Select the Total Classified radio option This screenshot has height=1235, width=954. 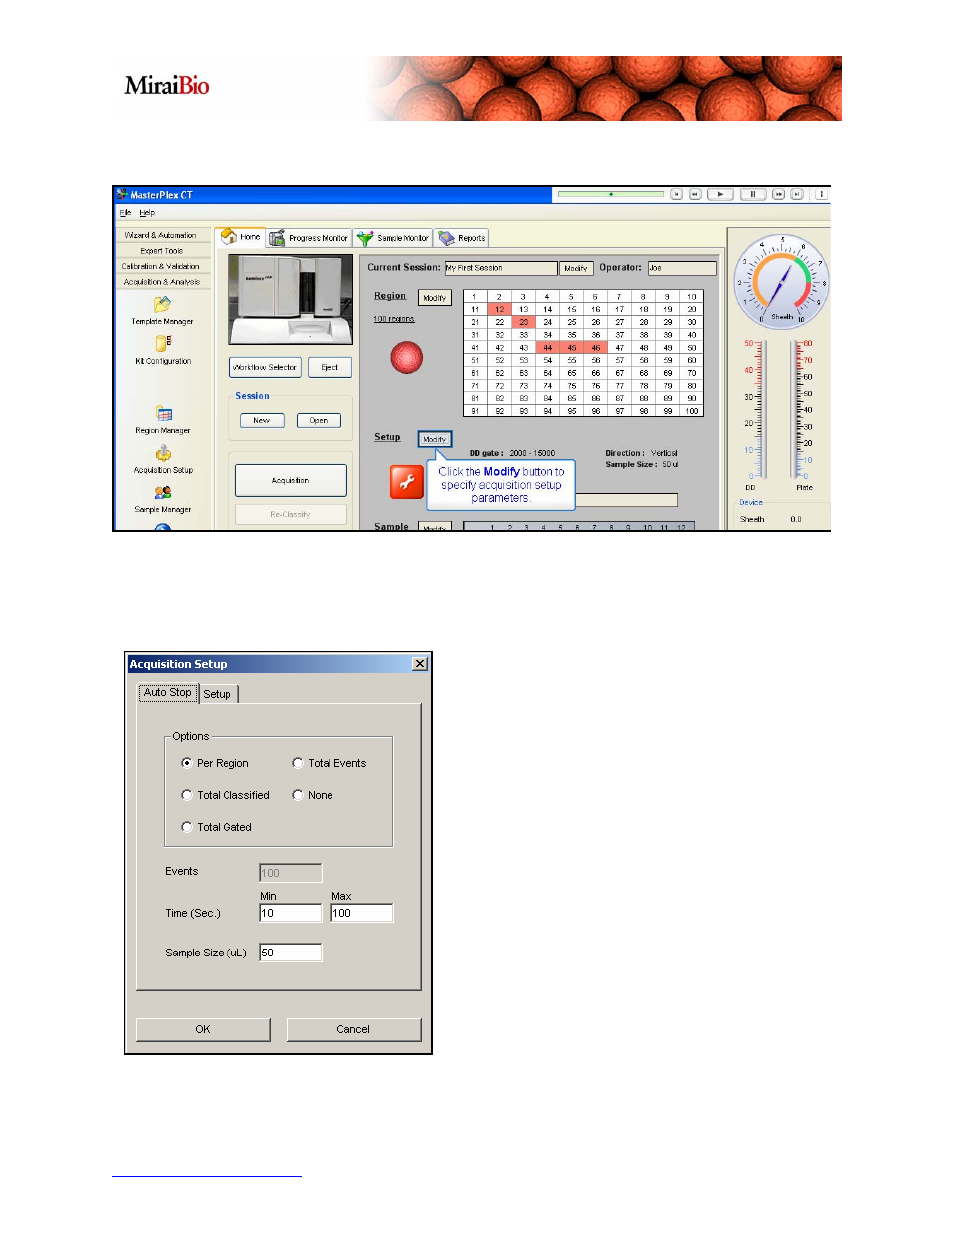pos(187,795)
